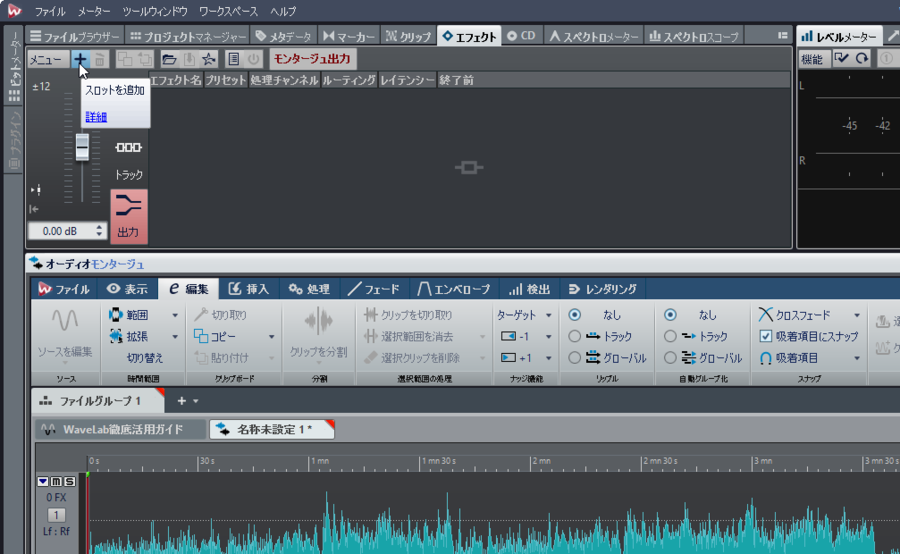Viewport: 900px width, 554px height.
Task: Click the level meter reset arrow icon
Action: pyautogui.click(x=862, y=58)
